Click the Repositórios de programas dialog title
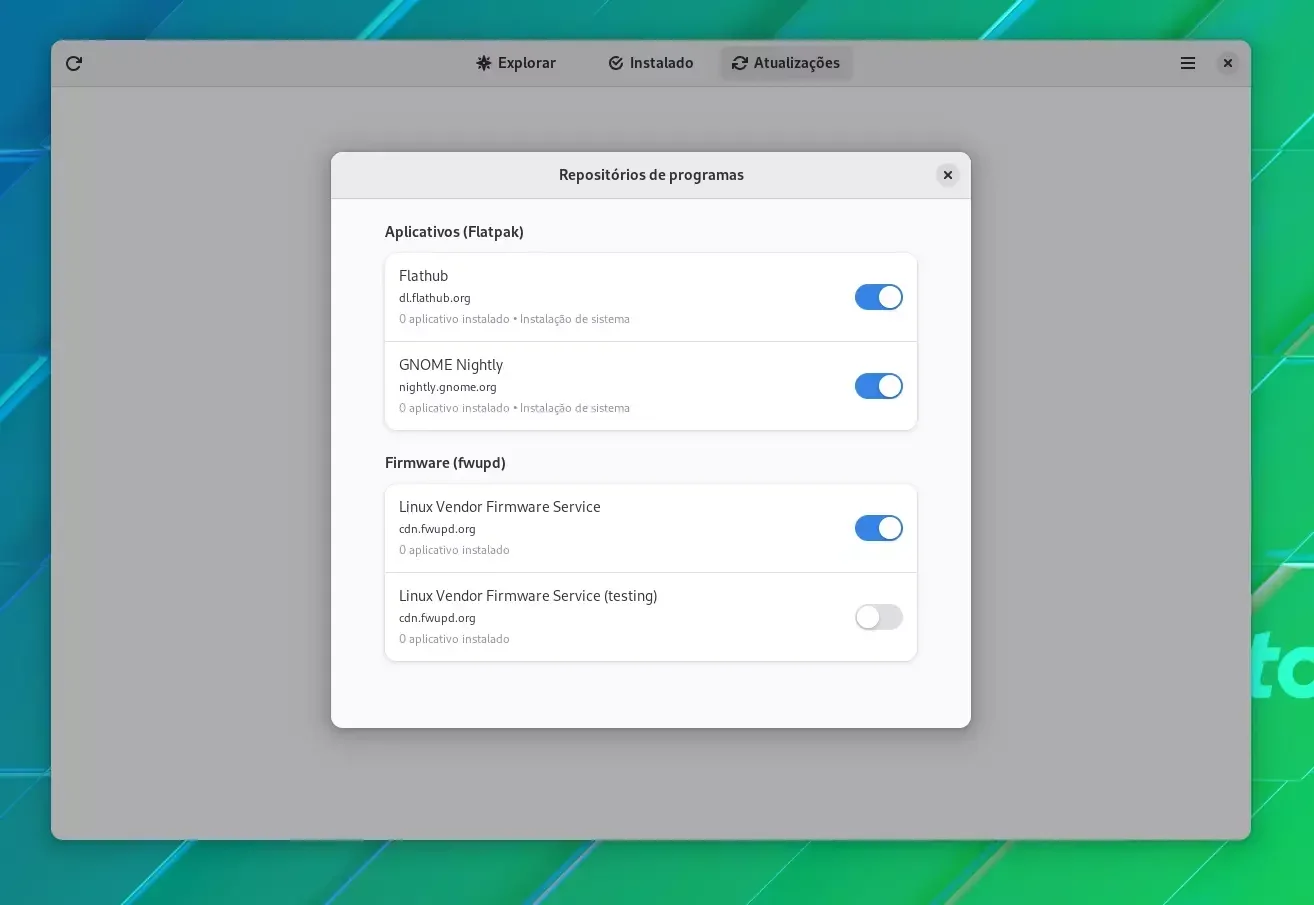This screenshot has width=1314, height=905. pos(651,175)
